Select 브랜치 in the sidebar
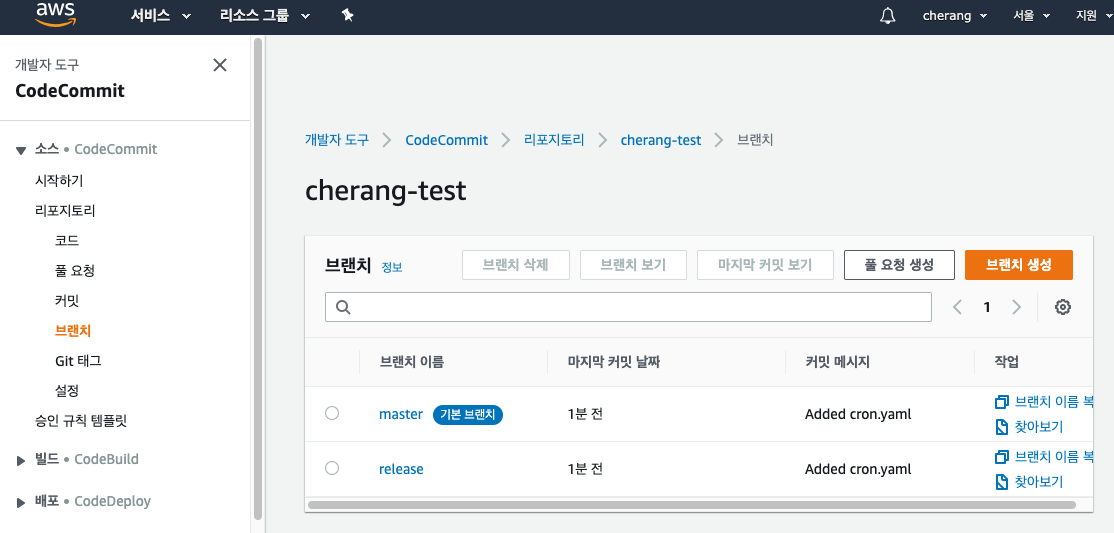This screenshot has width=1114, height=533. pyautogui.click(x=72, y=330)
